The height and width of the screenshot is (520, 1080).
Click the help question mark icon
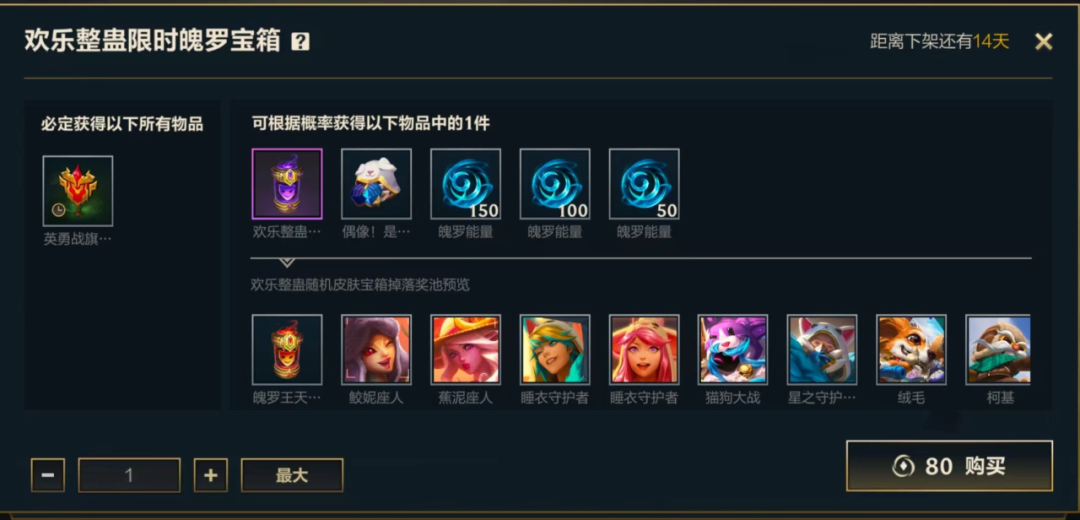click(300, 42)
